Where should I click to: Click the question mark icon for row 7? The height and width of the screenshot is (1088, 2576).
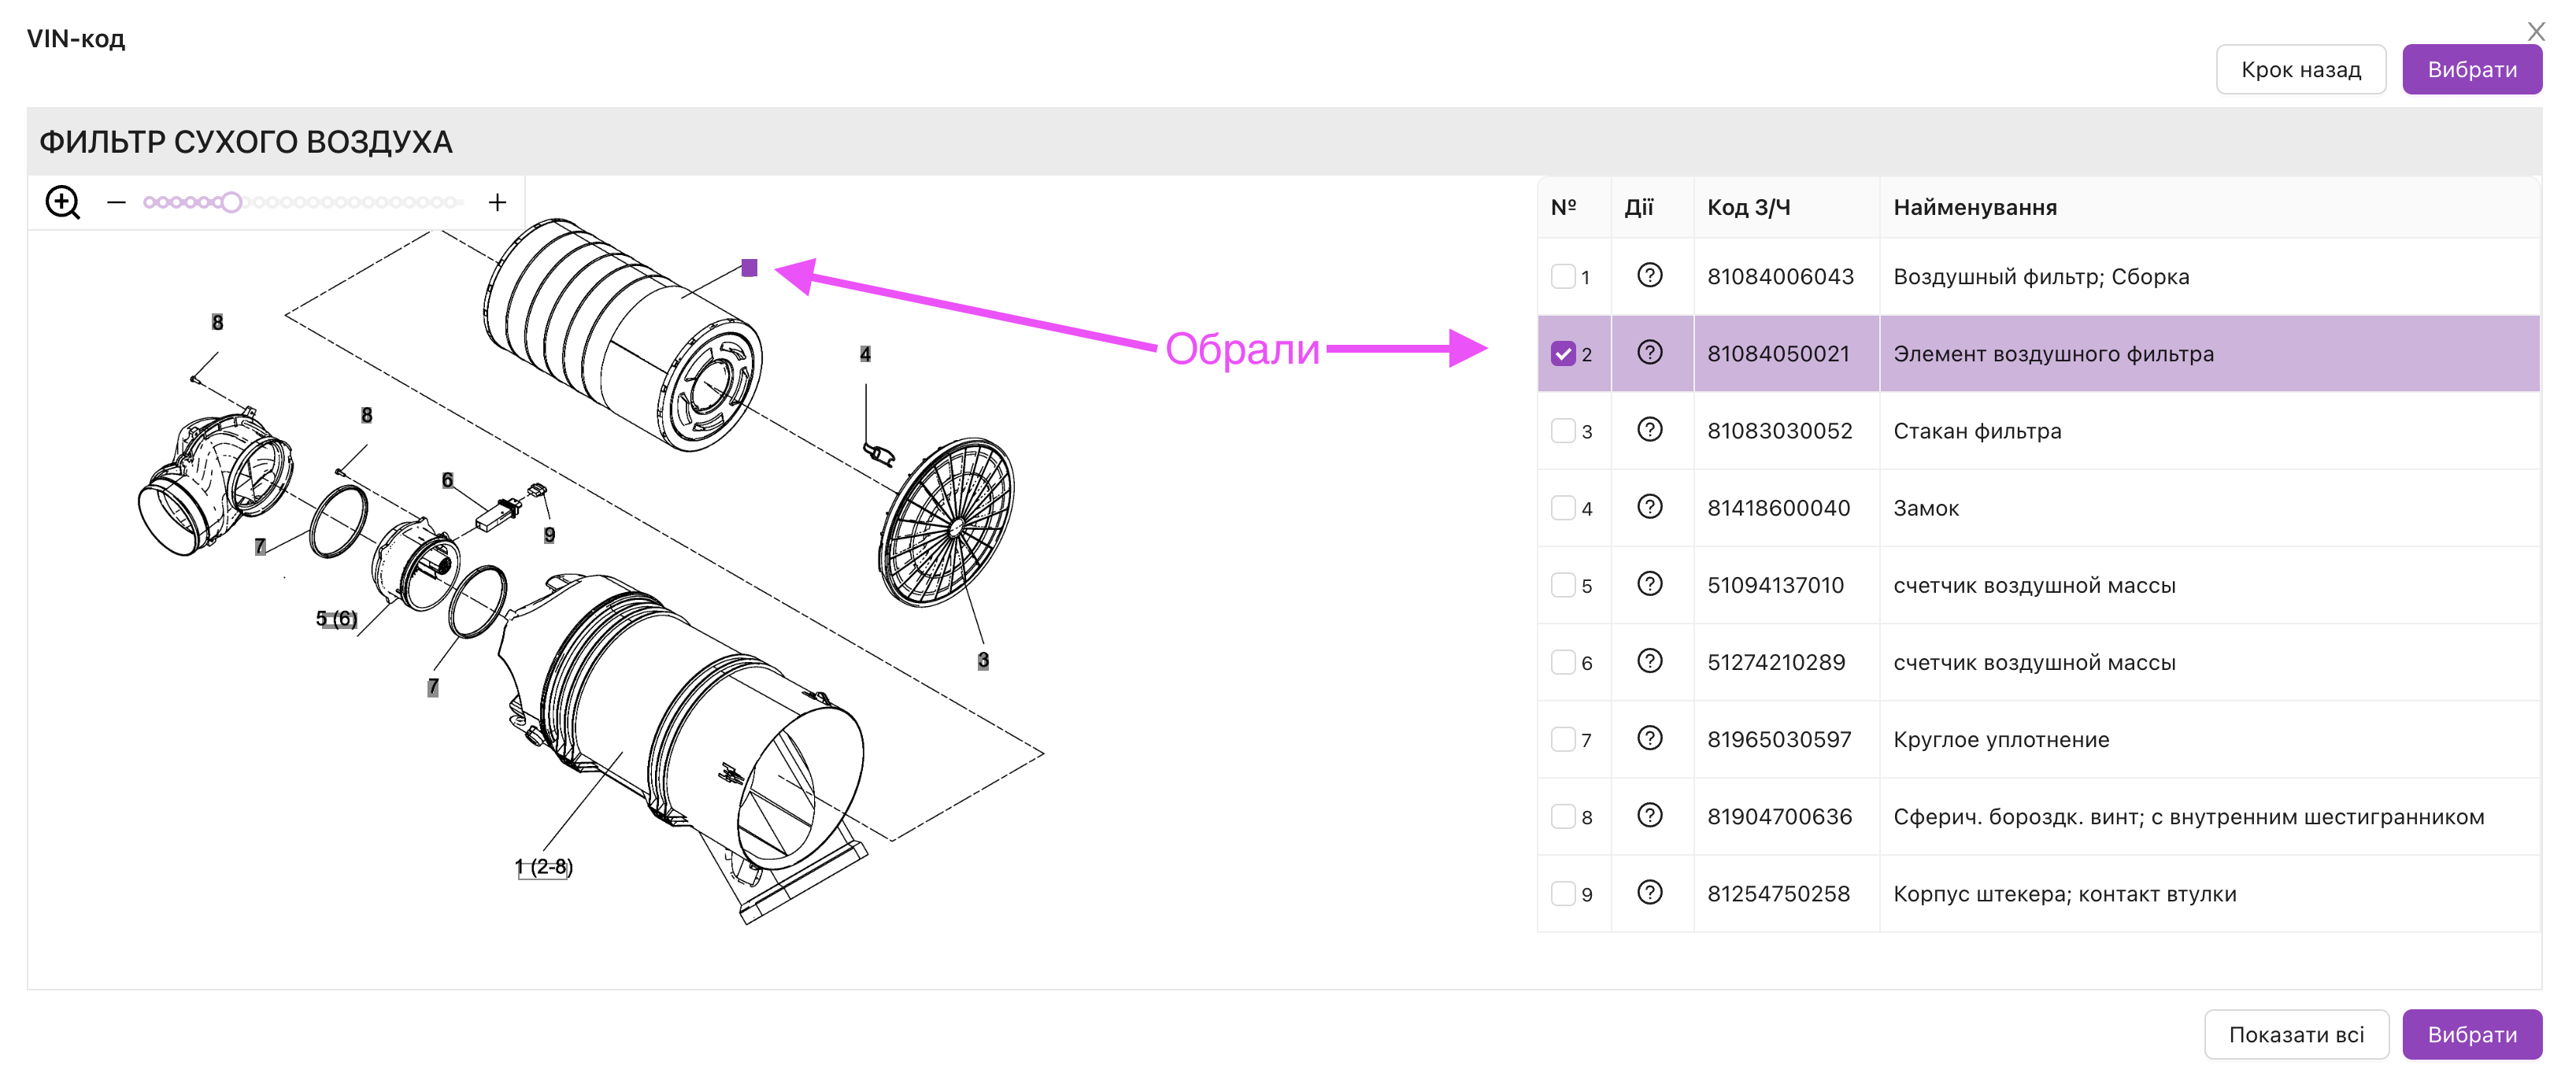(x=1648, y=738)
